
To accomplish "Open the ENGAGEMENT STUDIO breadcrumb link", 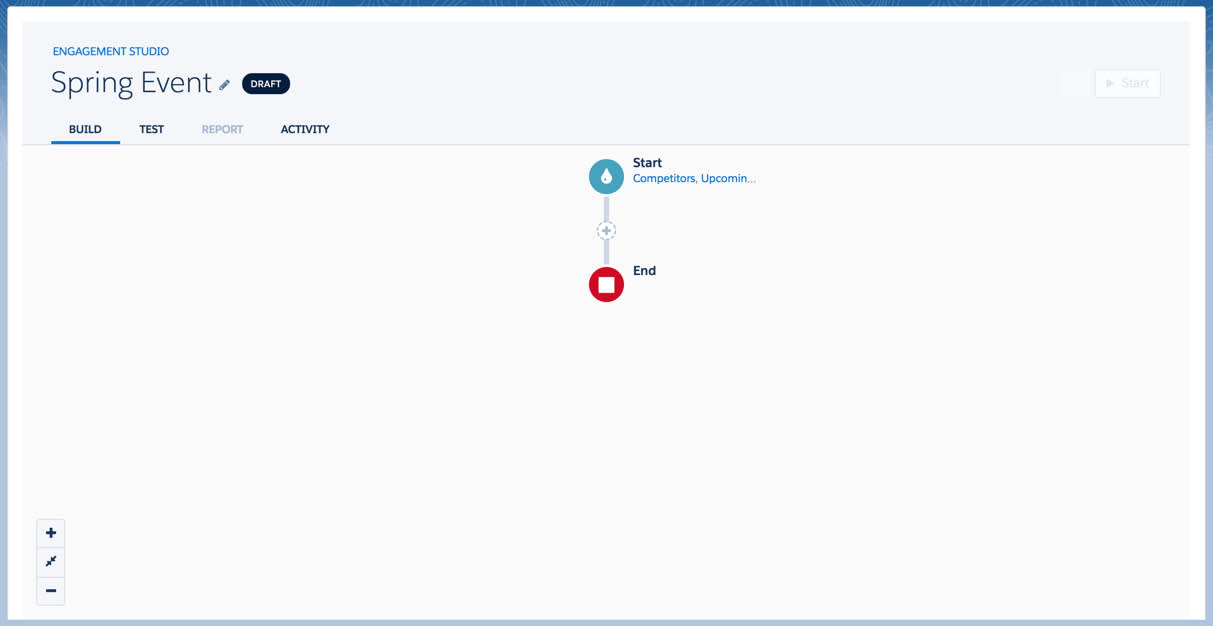I will point(111,51).
